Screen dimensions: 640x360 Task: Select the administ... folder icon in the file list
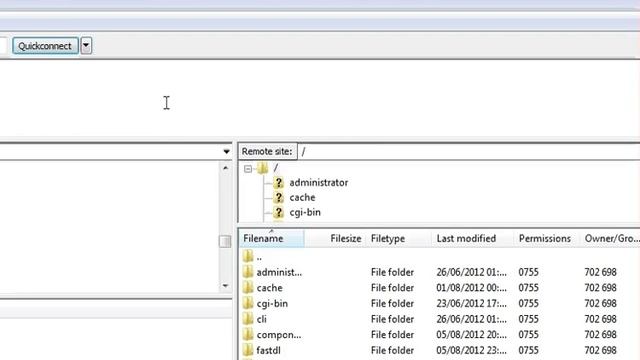(x=248, y=272)
